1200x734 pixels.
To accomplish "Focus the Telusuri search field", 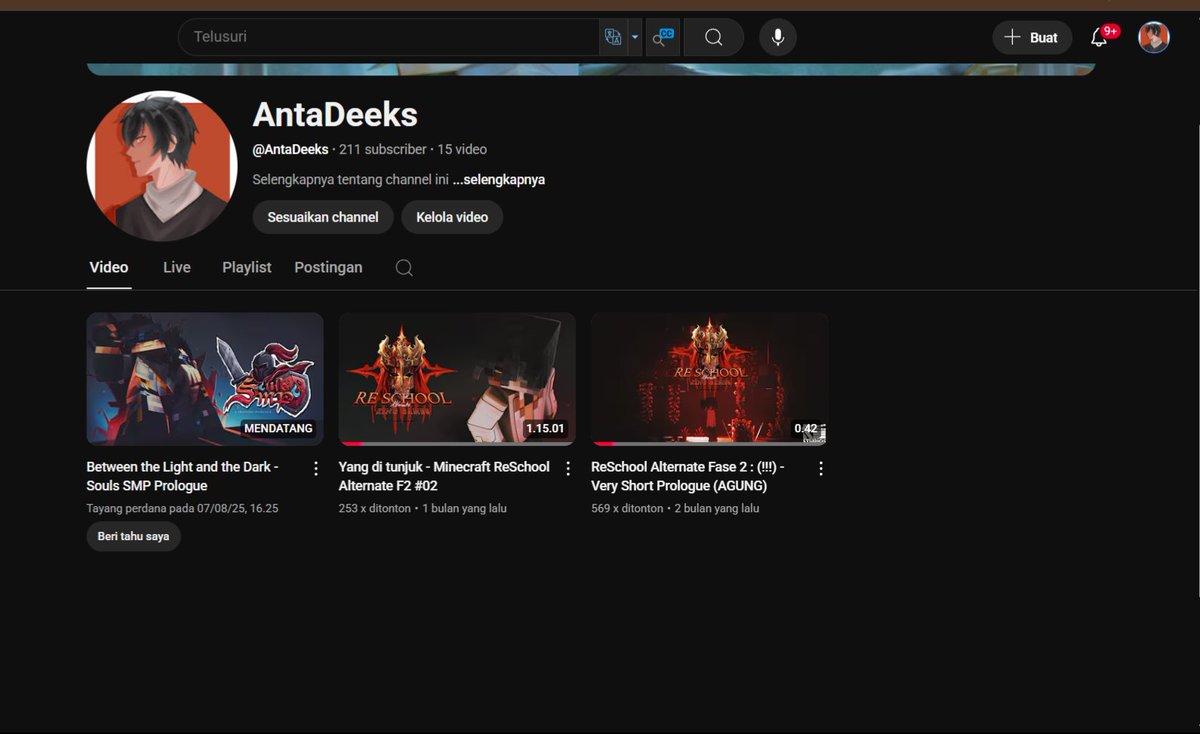I will (x=390, y=37).
